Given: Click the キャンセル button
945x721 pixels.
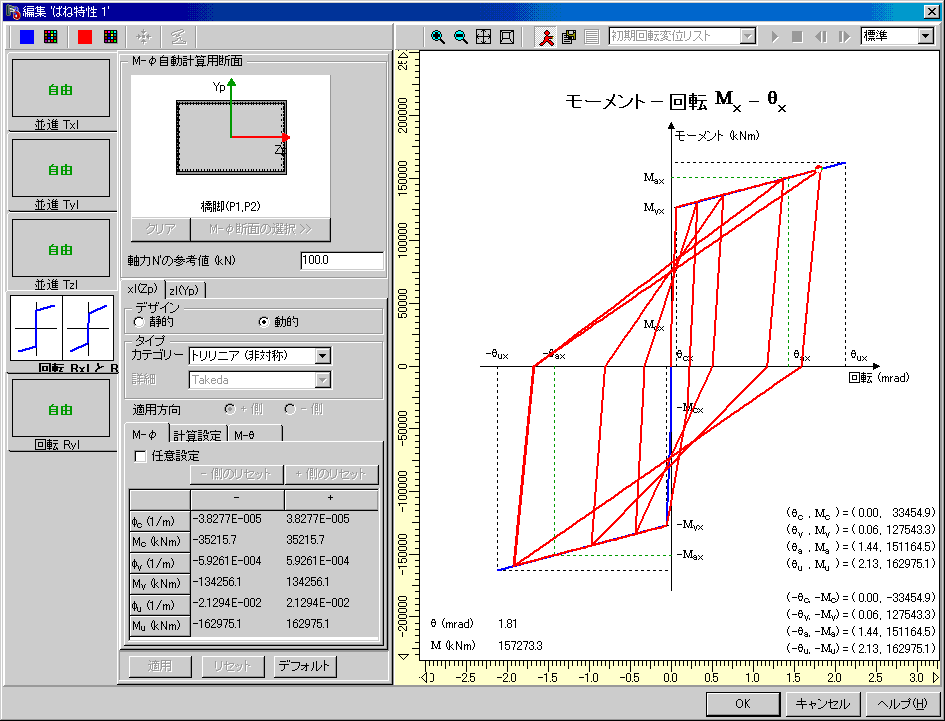Looking at the screenshot, I should 822,703.
